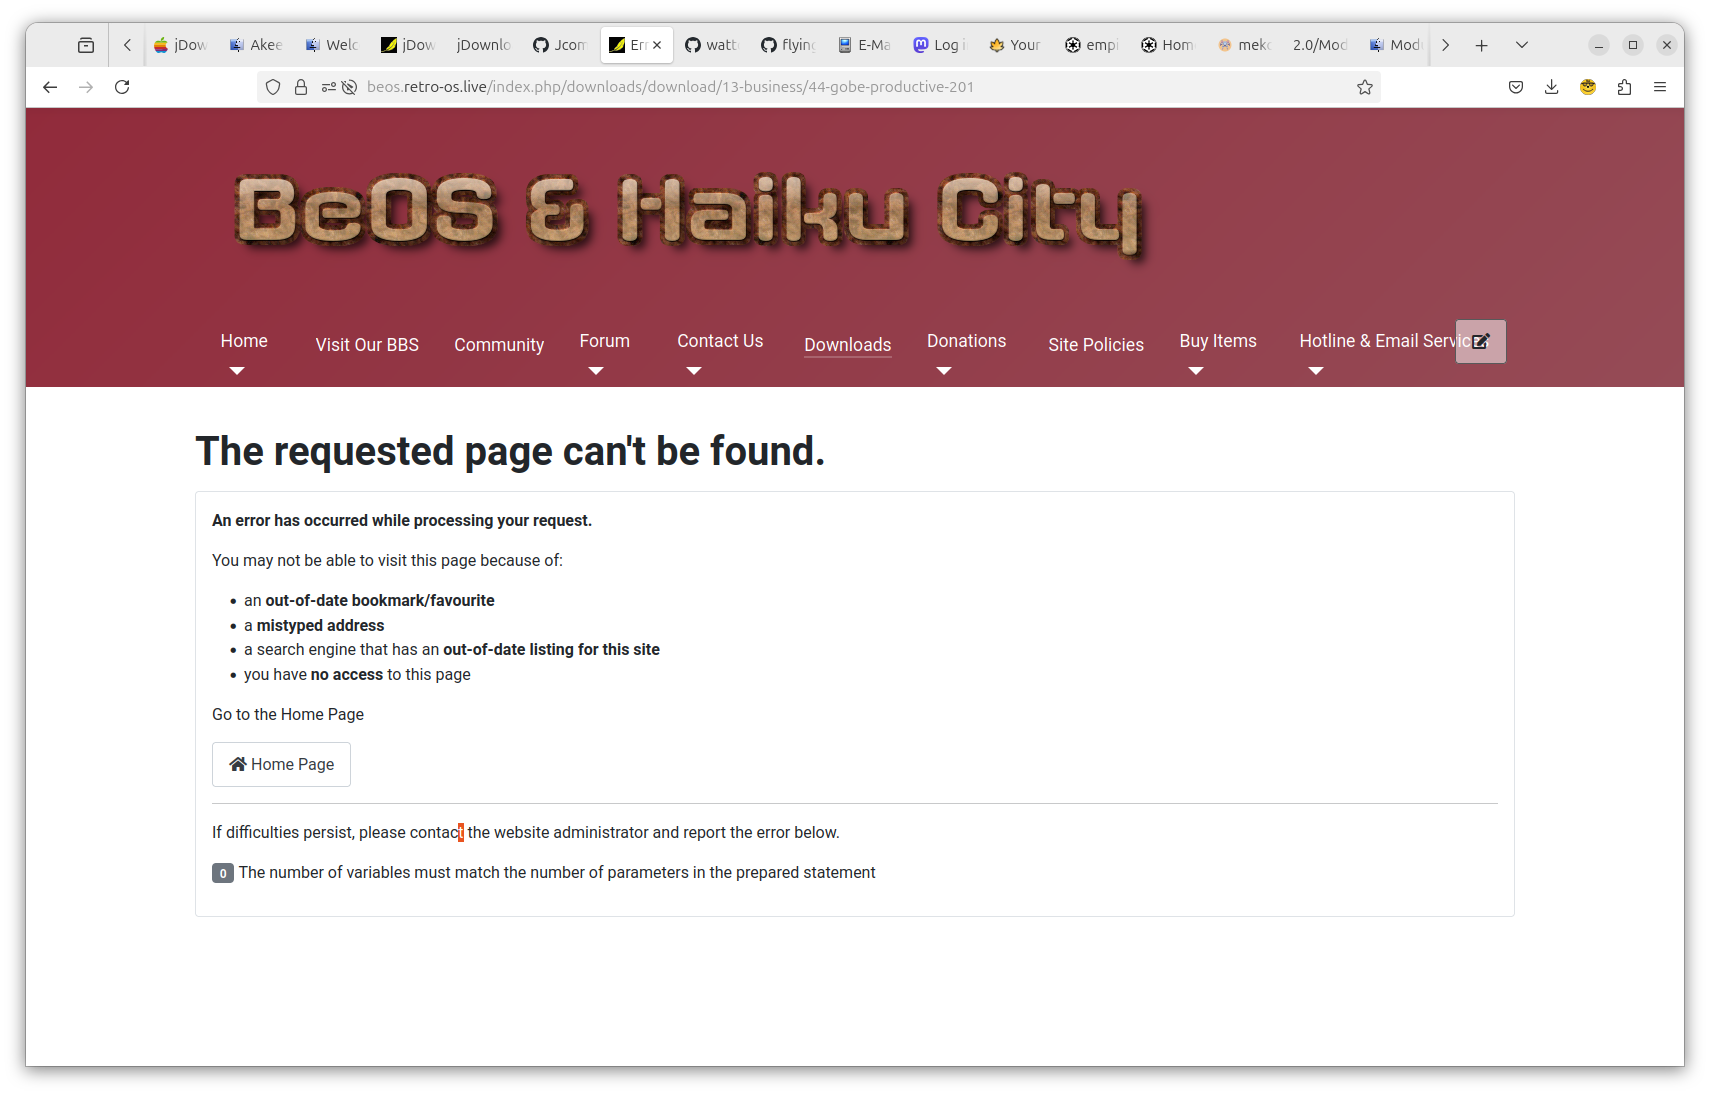Switch to the mekc tab
The width and height of the screenshot is (1710, 1095).
1244,45
